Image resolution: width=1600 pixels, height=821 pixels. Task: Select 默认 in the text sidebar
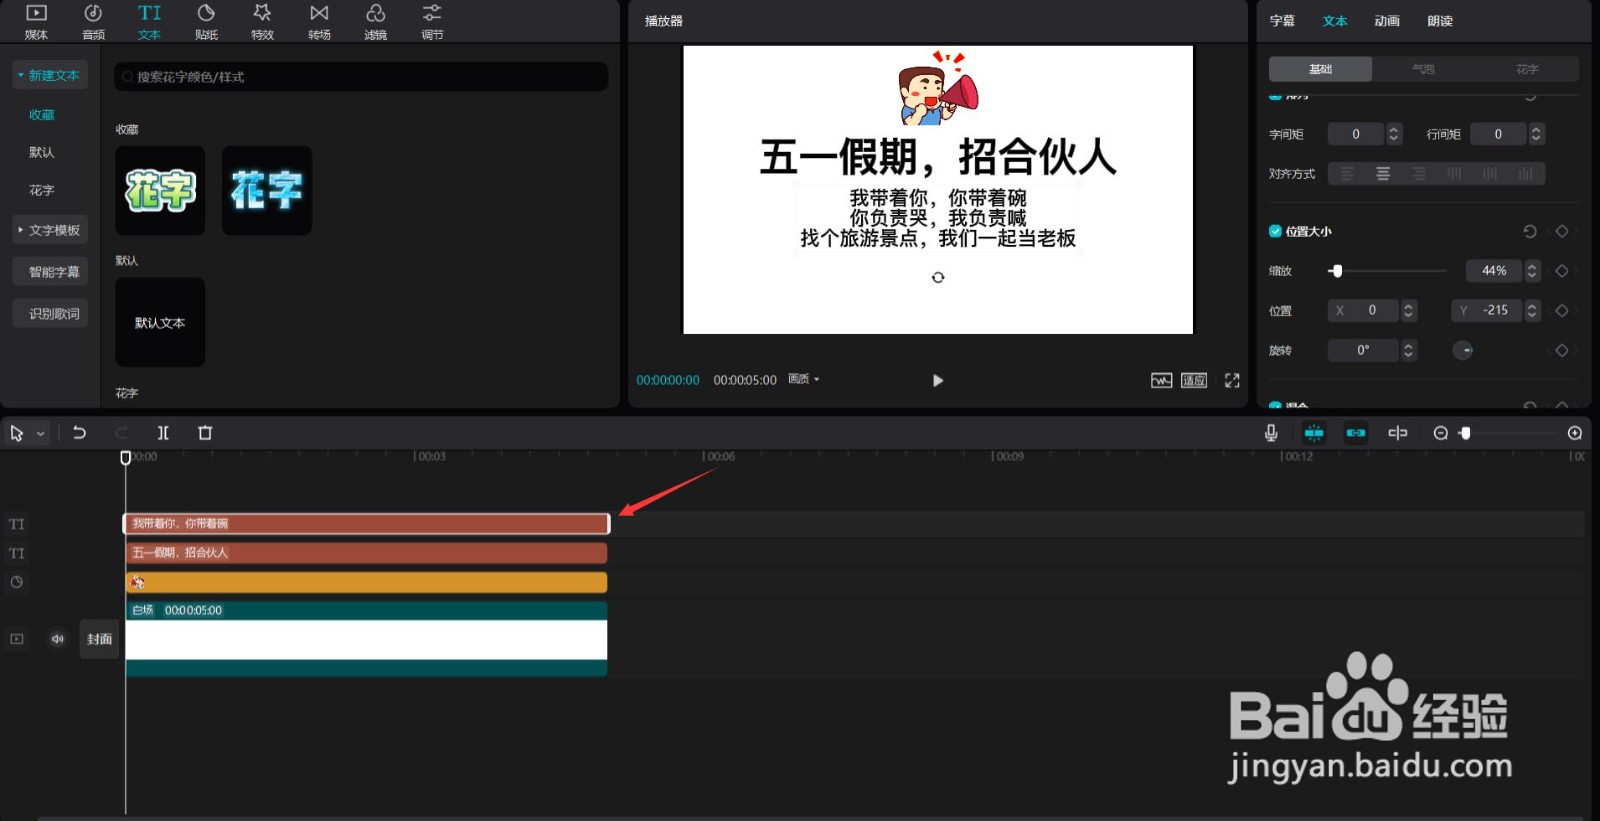(42, 153)
